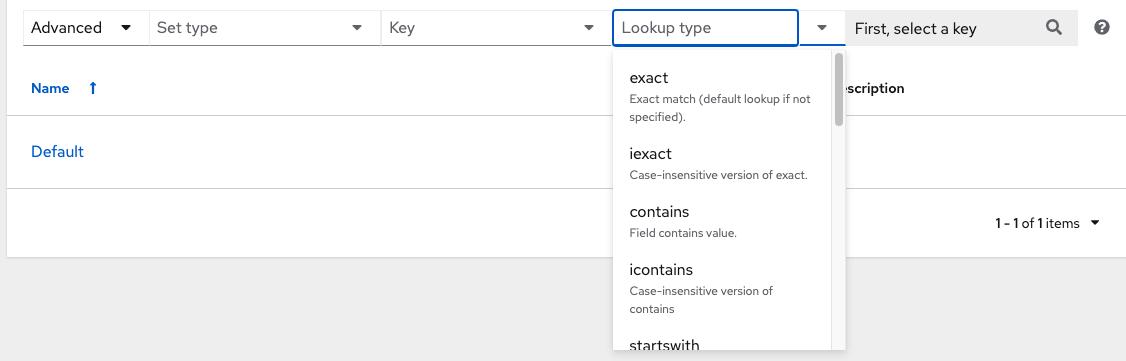Viewport: 1126px width, 361px height.
Task: Open the help question mark icon
Action: coord(1102,28)
